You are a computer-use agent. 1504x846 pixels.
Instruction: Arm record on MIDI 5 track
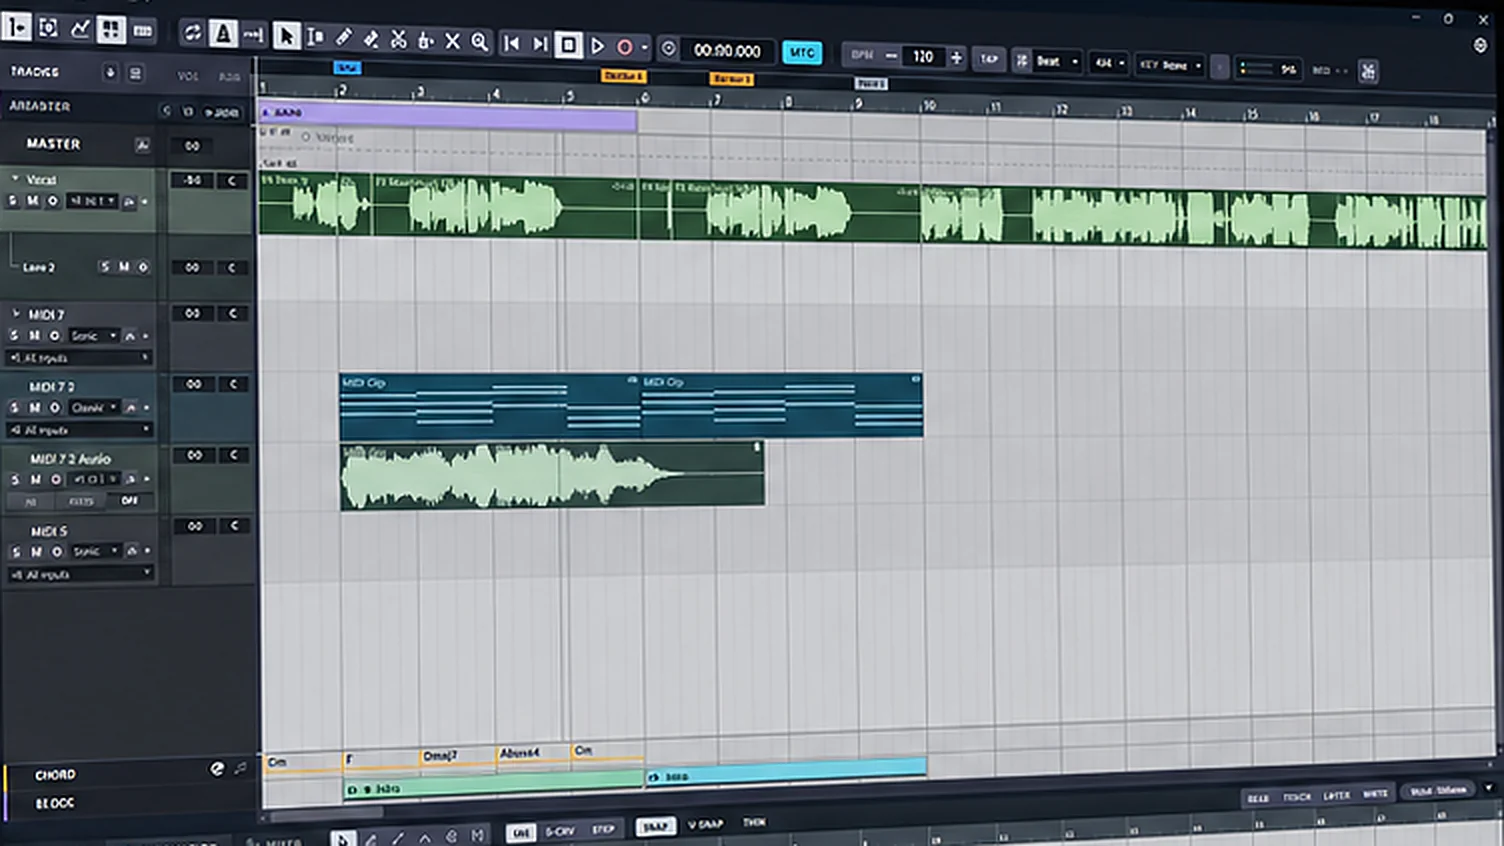click(57, 552)
